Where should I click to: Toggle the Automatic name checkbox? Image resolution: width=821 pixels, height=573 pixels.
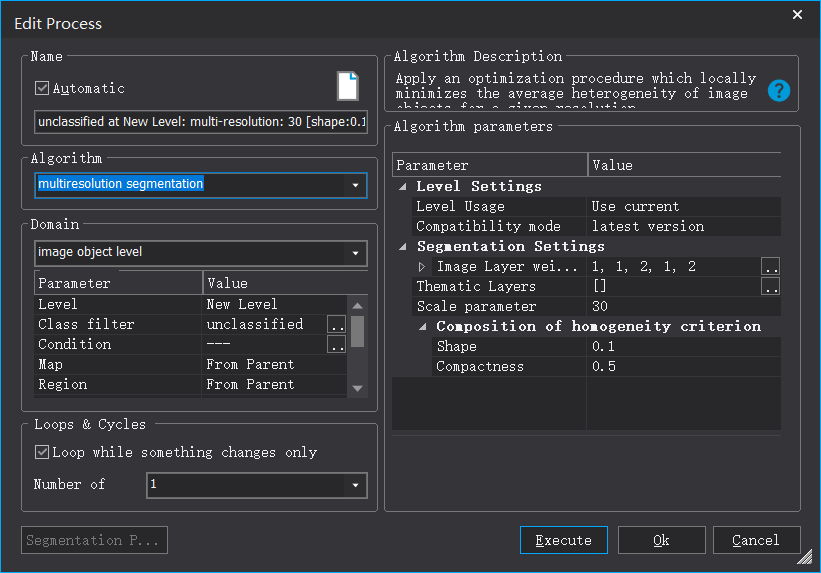(42, 88)
